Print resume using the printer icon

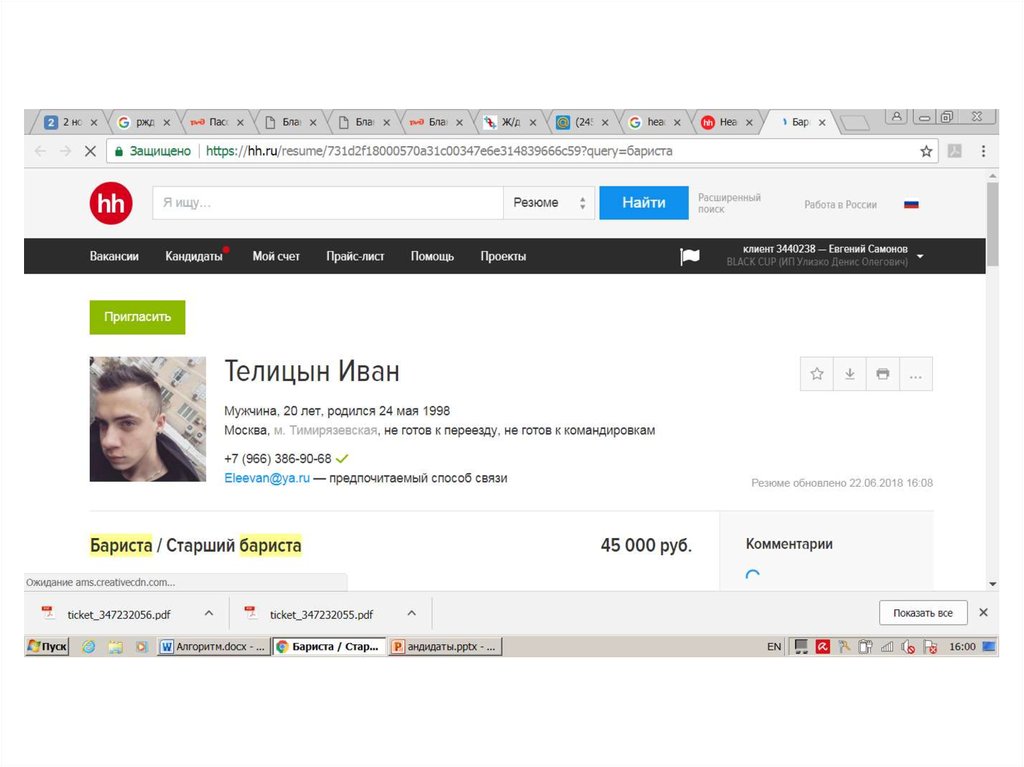tap(882, 374)
